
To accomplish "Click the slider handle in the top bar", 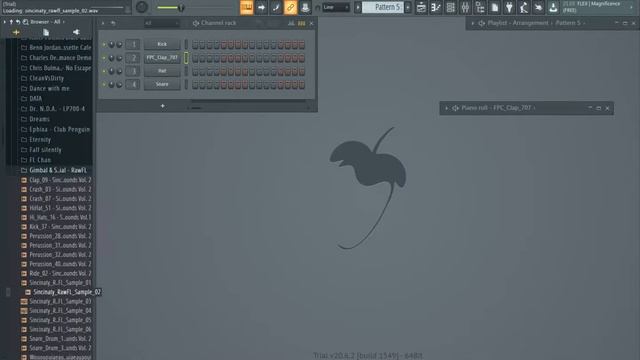I will (180, 7).
